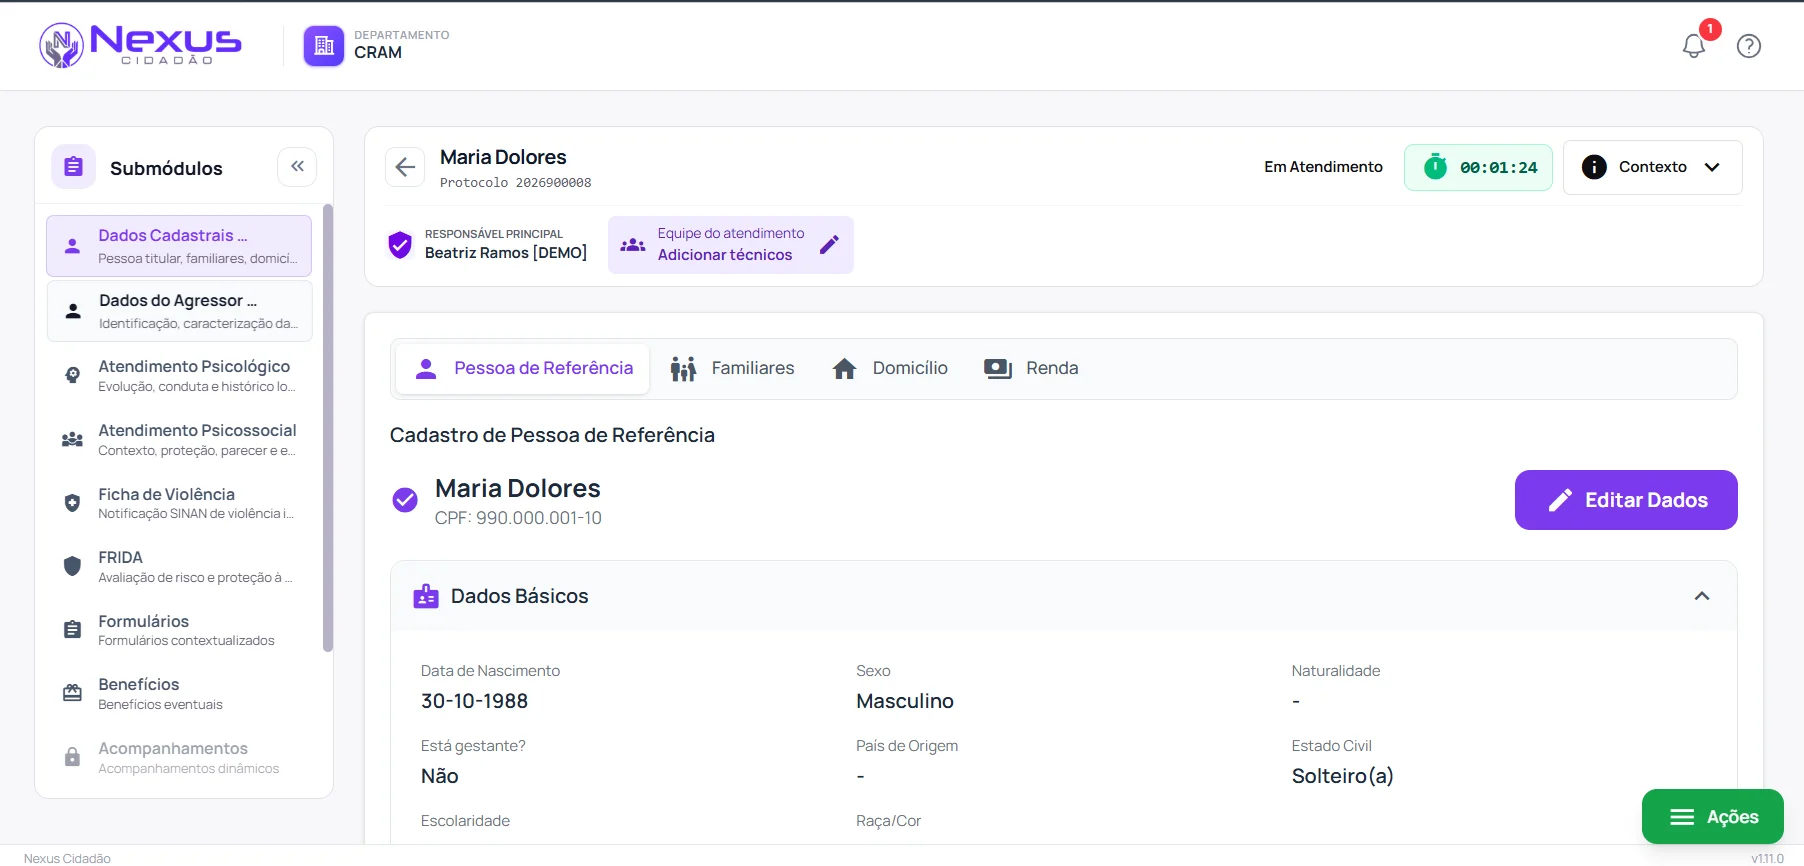Open the Benefícios submodule
This screenshot has width=1804, height=866.
(x=179, y=693)
